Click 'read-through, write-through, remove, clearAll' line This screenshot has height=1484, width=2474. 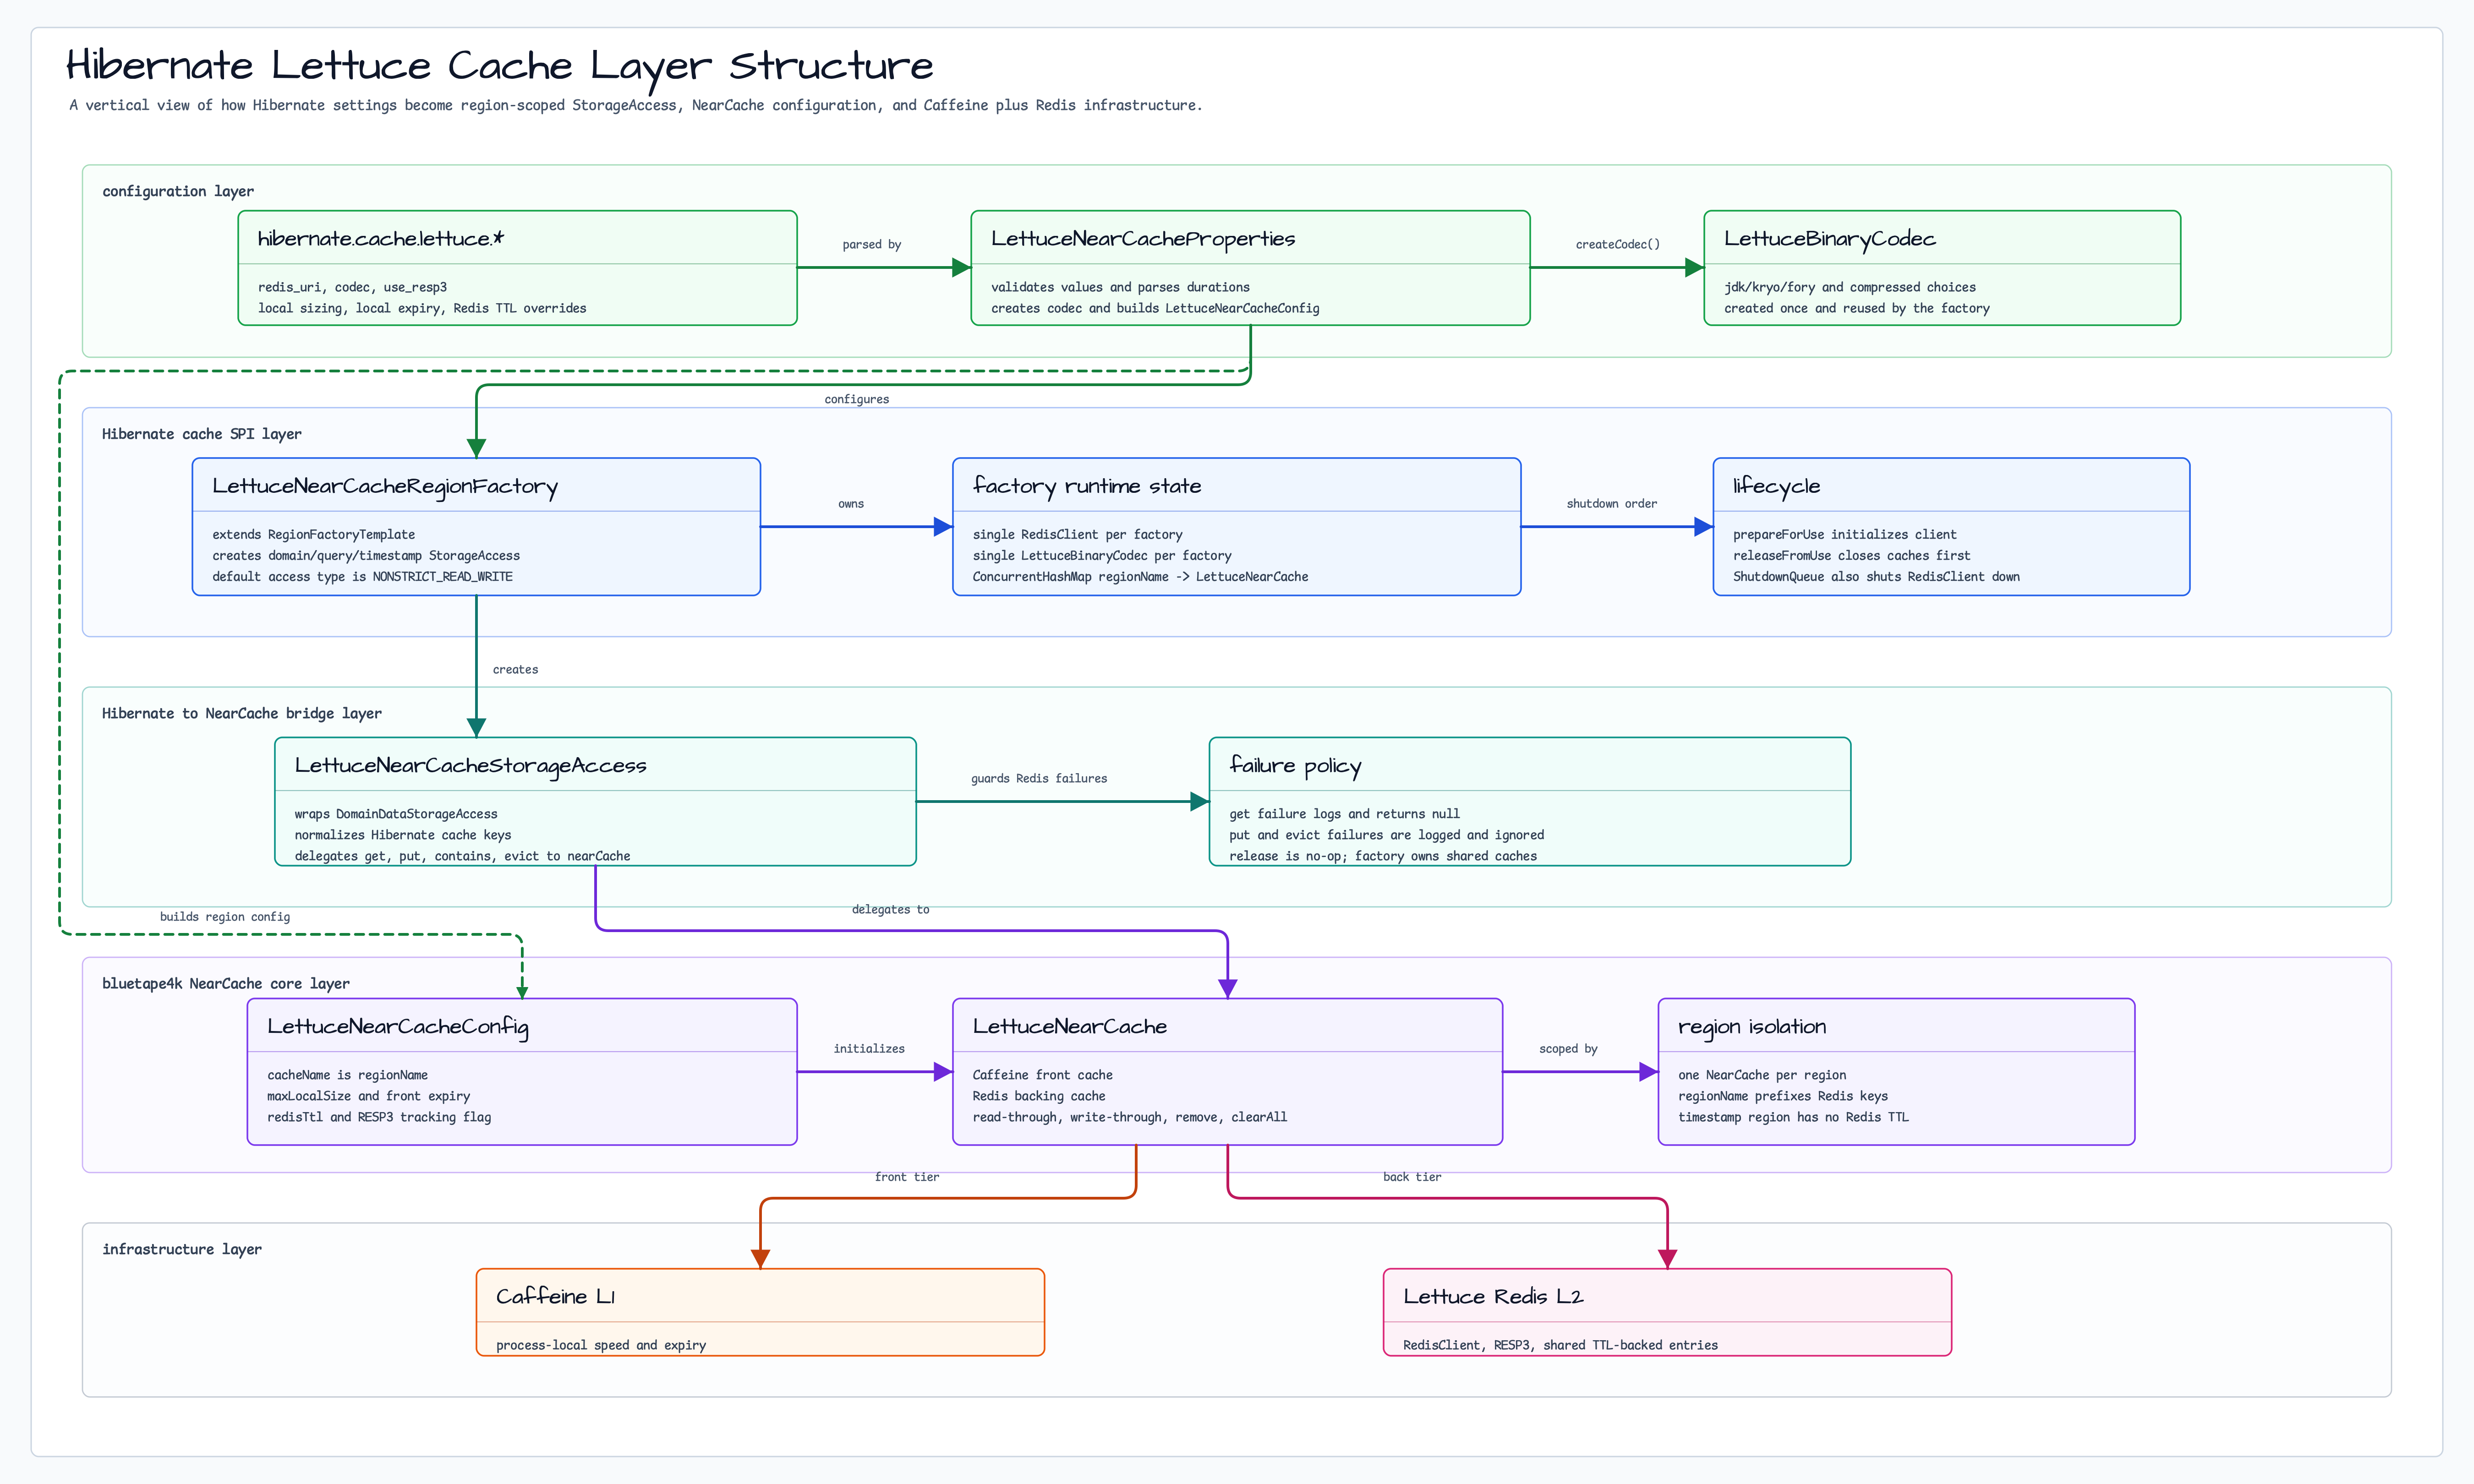[1130, 1117]
